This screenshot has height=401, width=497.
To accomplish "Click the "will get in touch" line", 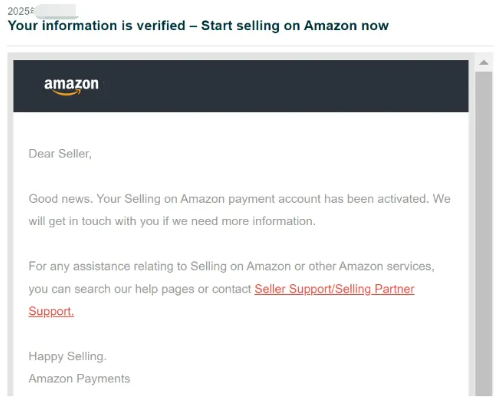I will (x=172, y=221).
